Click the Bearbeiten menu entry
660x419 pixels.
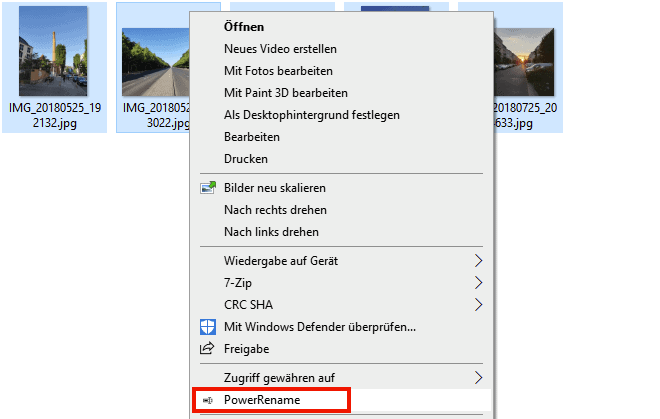click(x=252, y=137)
